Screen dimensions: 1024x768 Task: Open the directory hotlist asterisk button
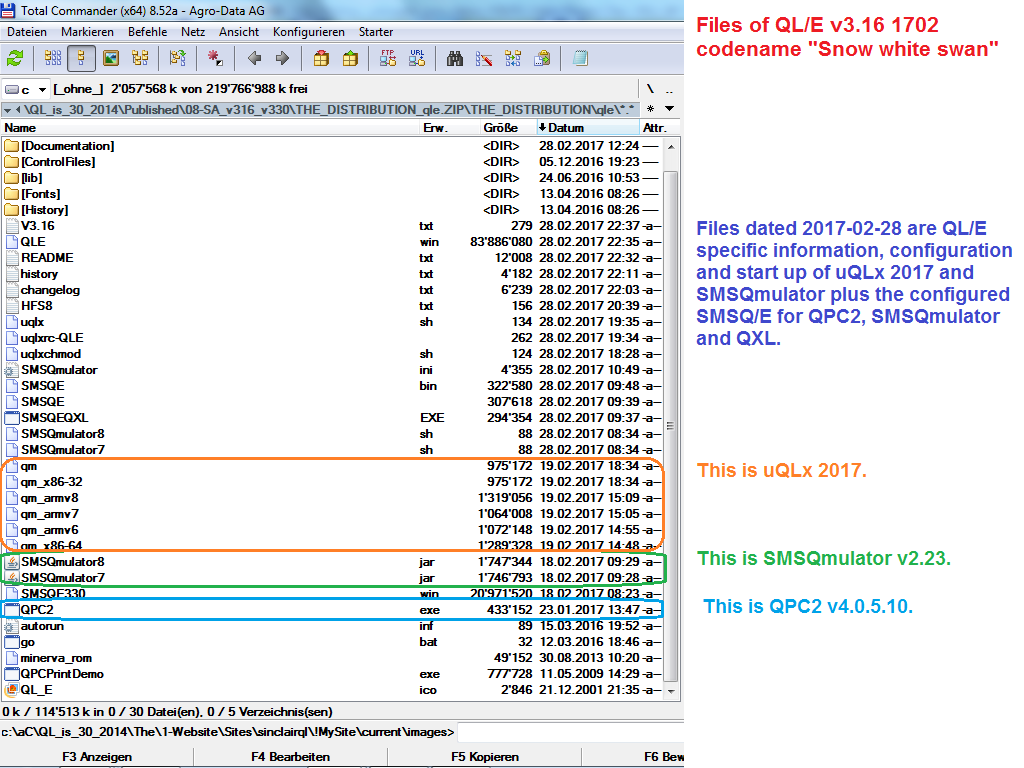[650, 109]
